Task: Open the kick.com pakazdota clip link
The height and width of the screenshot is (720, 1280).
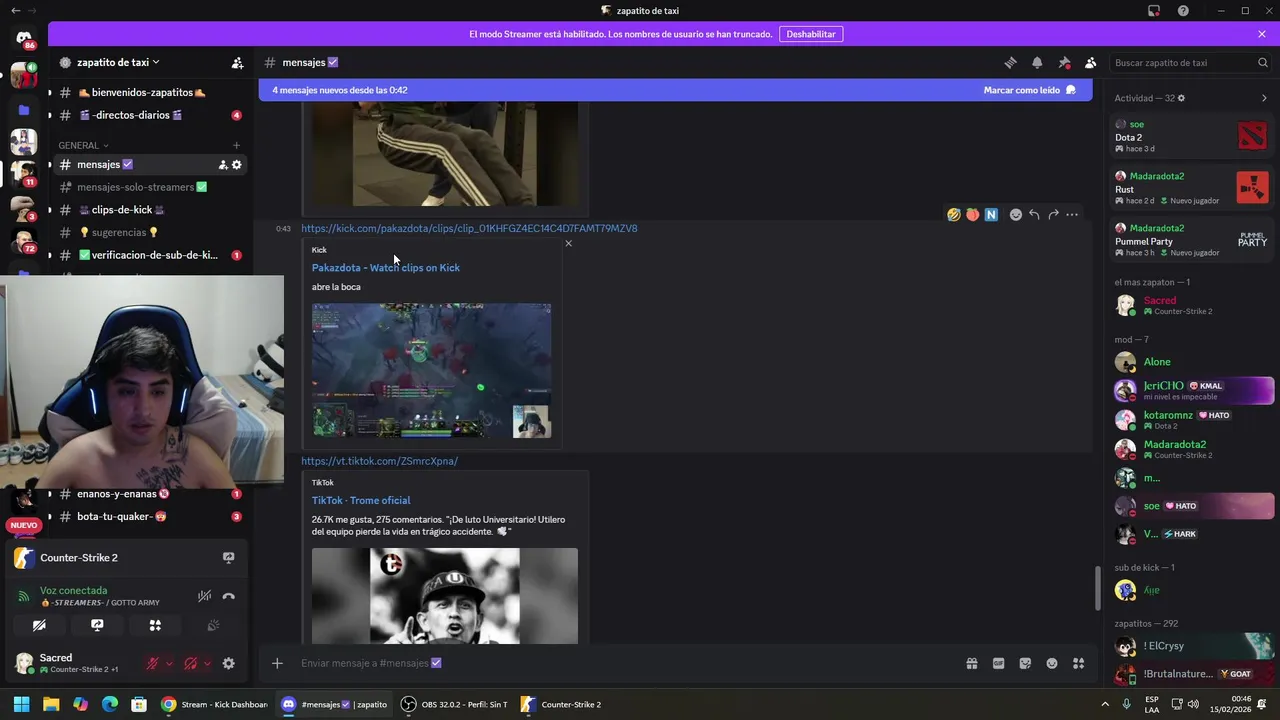Action: click(x=469, y=228)
